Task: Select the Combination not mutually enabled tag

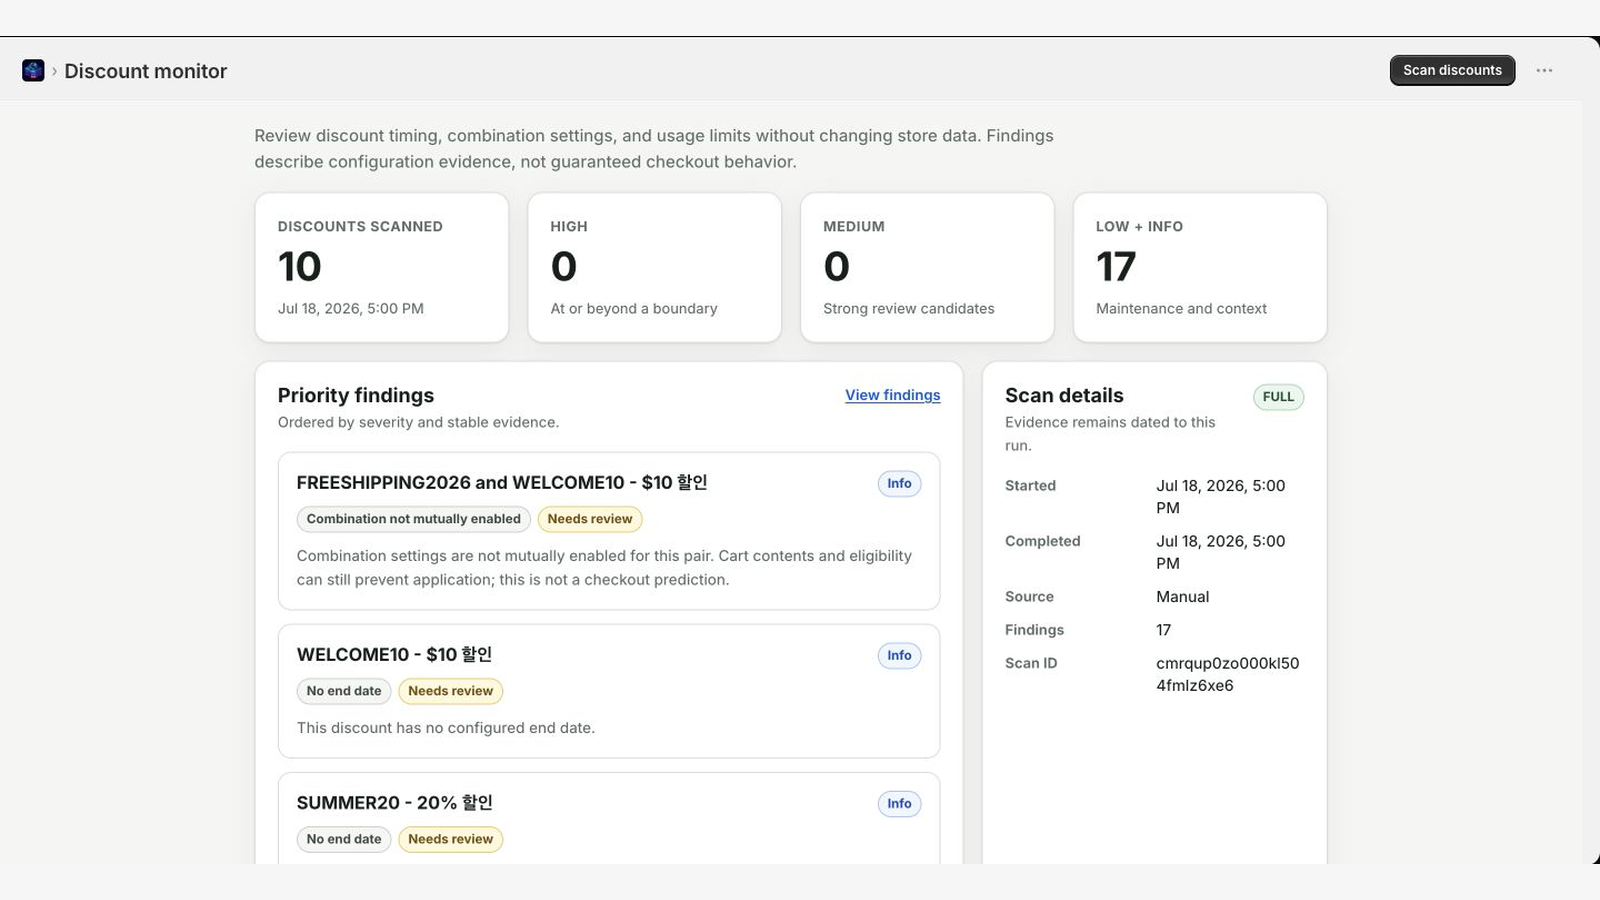Action: click(x=414, y=519)
